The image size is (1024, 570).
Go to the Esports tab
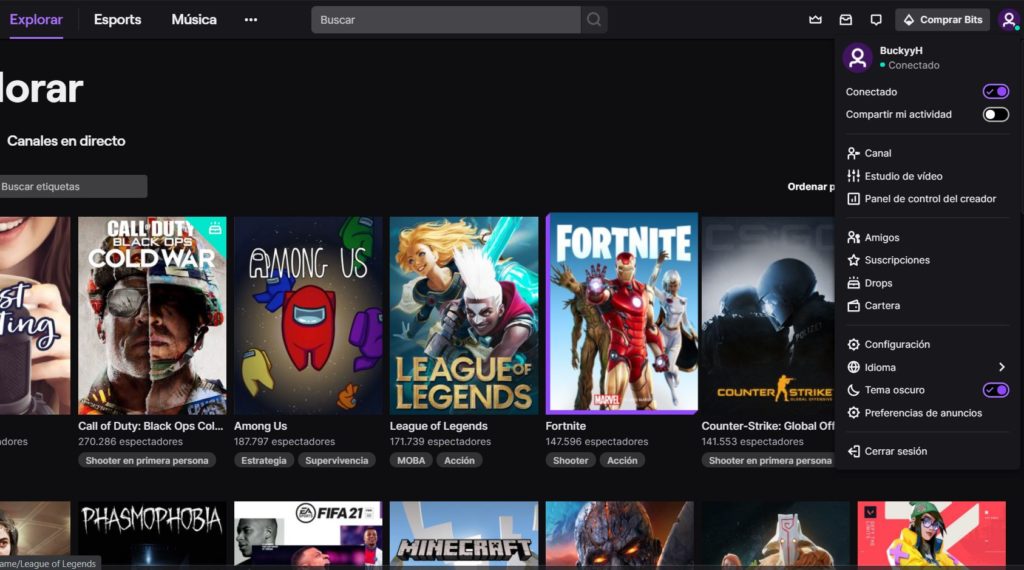pos(118,20)
